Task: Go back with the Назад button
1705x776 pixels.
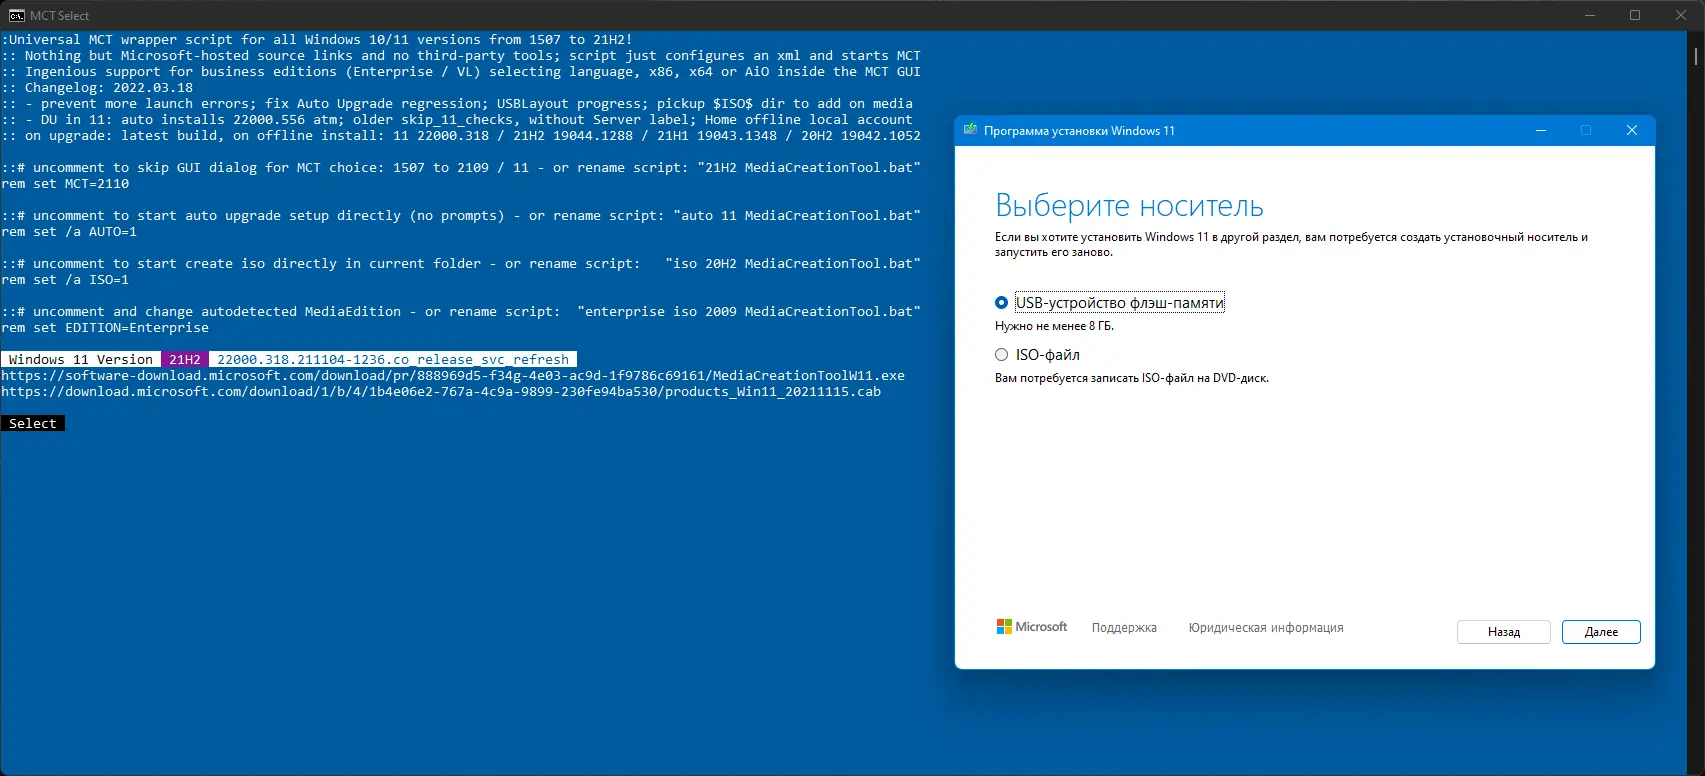Action: [x=1504, y=632]
